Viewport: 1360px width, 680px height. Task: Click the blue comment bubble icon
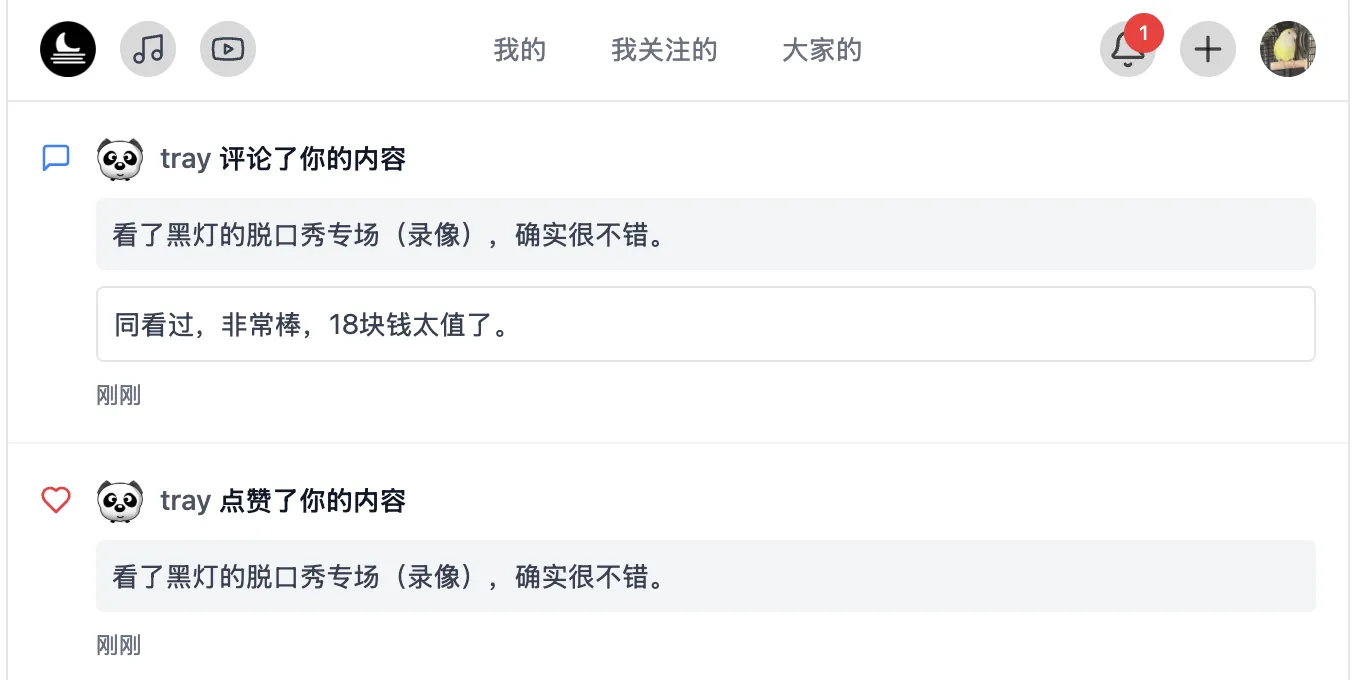(x=56, y=158)
